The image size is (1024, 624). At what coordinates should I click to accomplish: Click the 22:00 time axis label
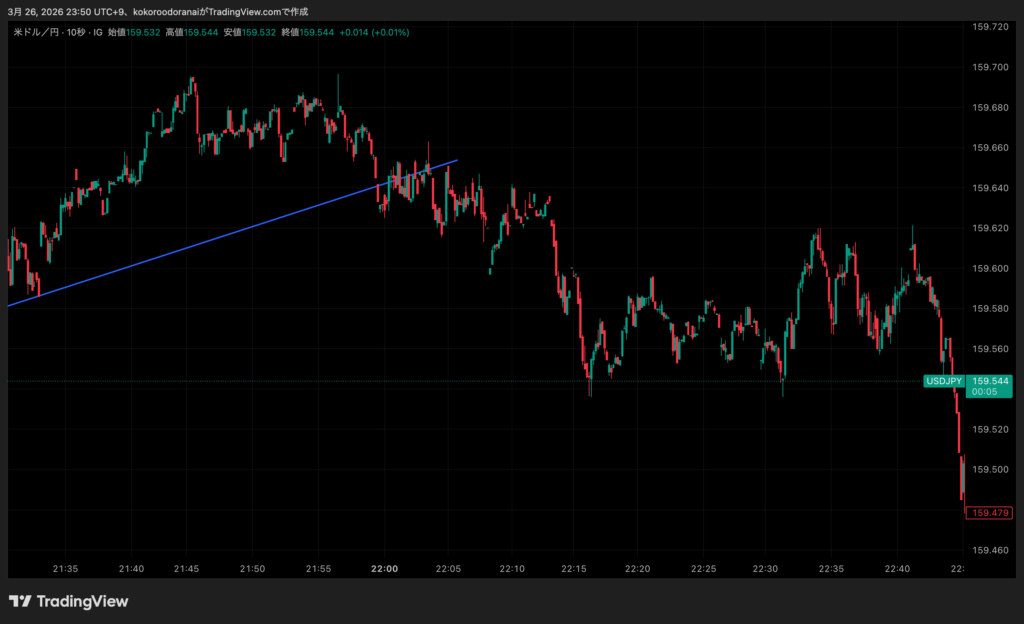pyautogui.click(x=384, y=569)
